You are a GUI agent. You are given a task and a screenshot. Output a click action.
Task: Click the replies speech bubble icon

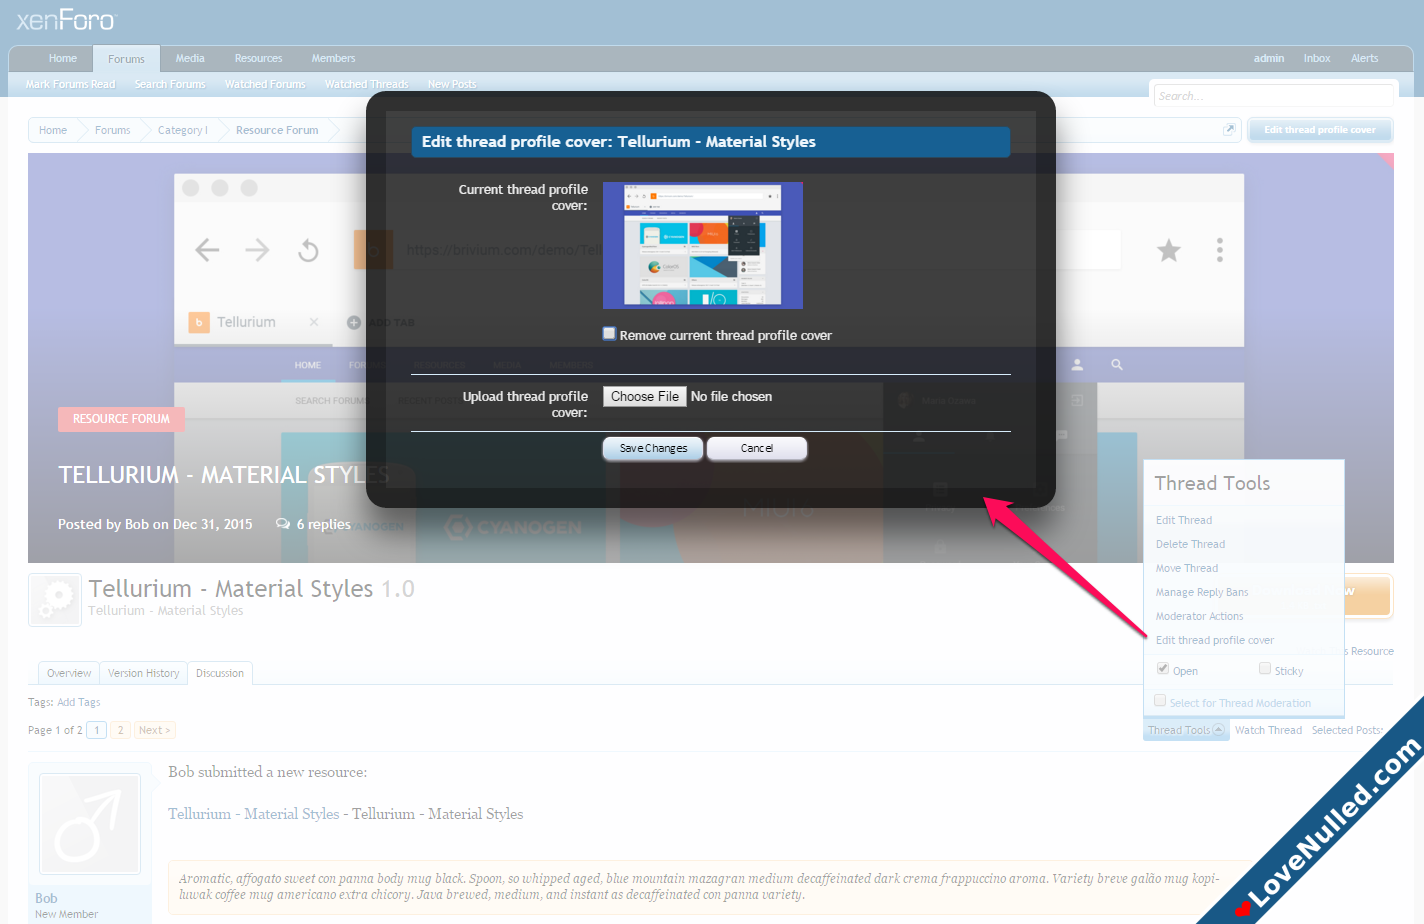(283, 524)
